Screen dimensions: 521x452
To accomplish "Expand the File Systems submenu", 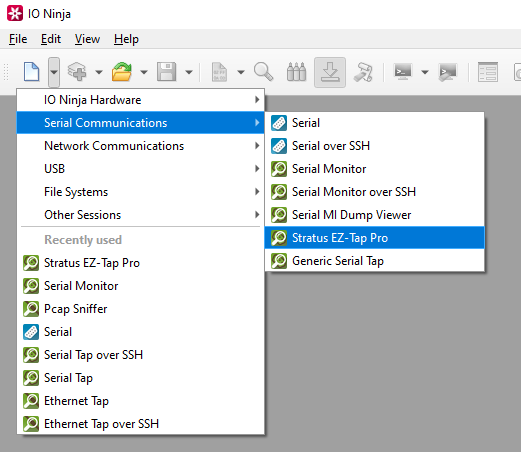I will 140,192.
